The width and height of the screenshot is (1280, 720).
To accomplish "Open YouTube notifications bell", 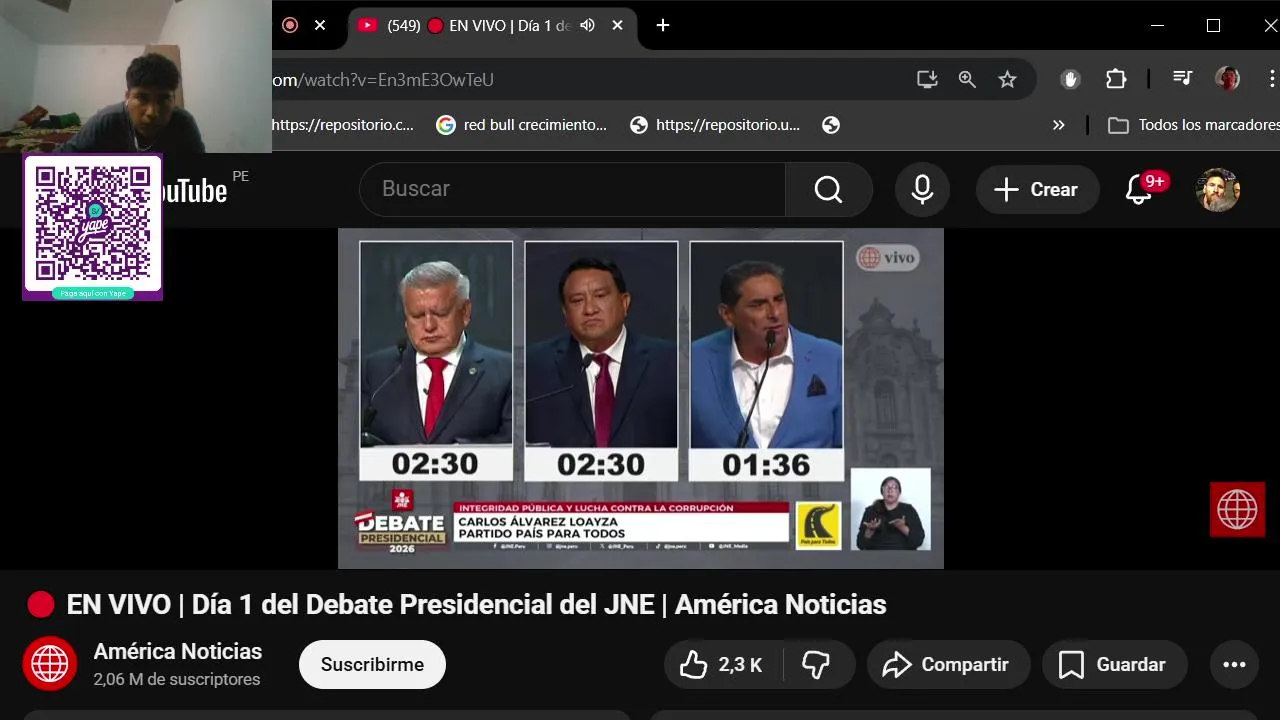I will click(1140, 189).
